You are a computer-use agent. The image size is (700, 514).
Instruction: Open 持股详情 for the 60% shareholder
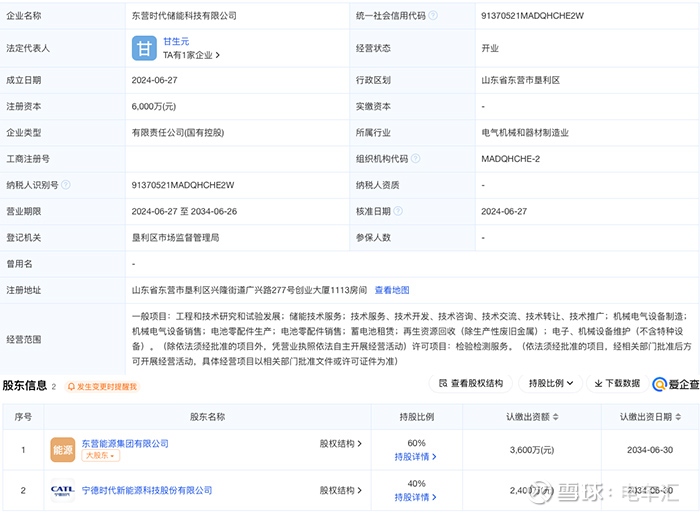[x=415, y=457]
